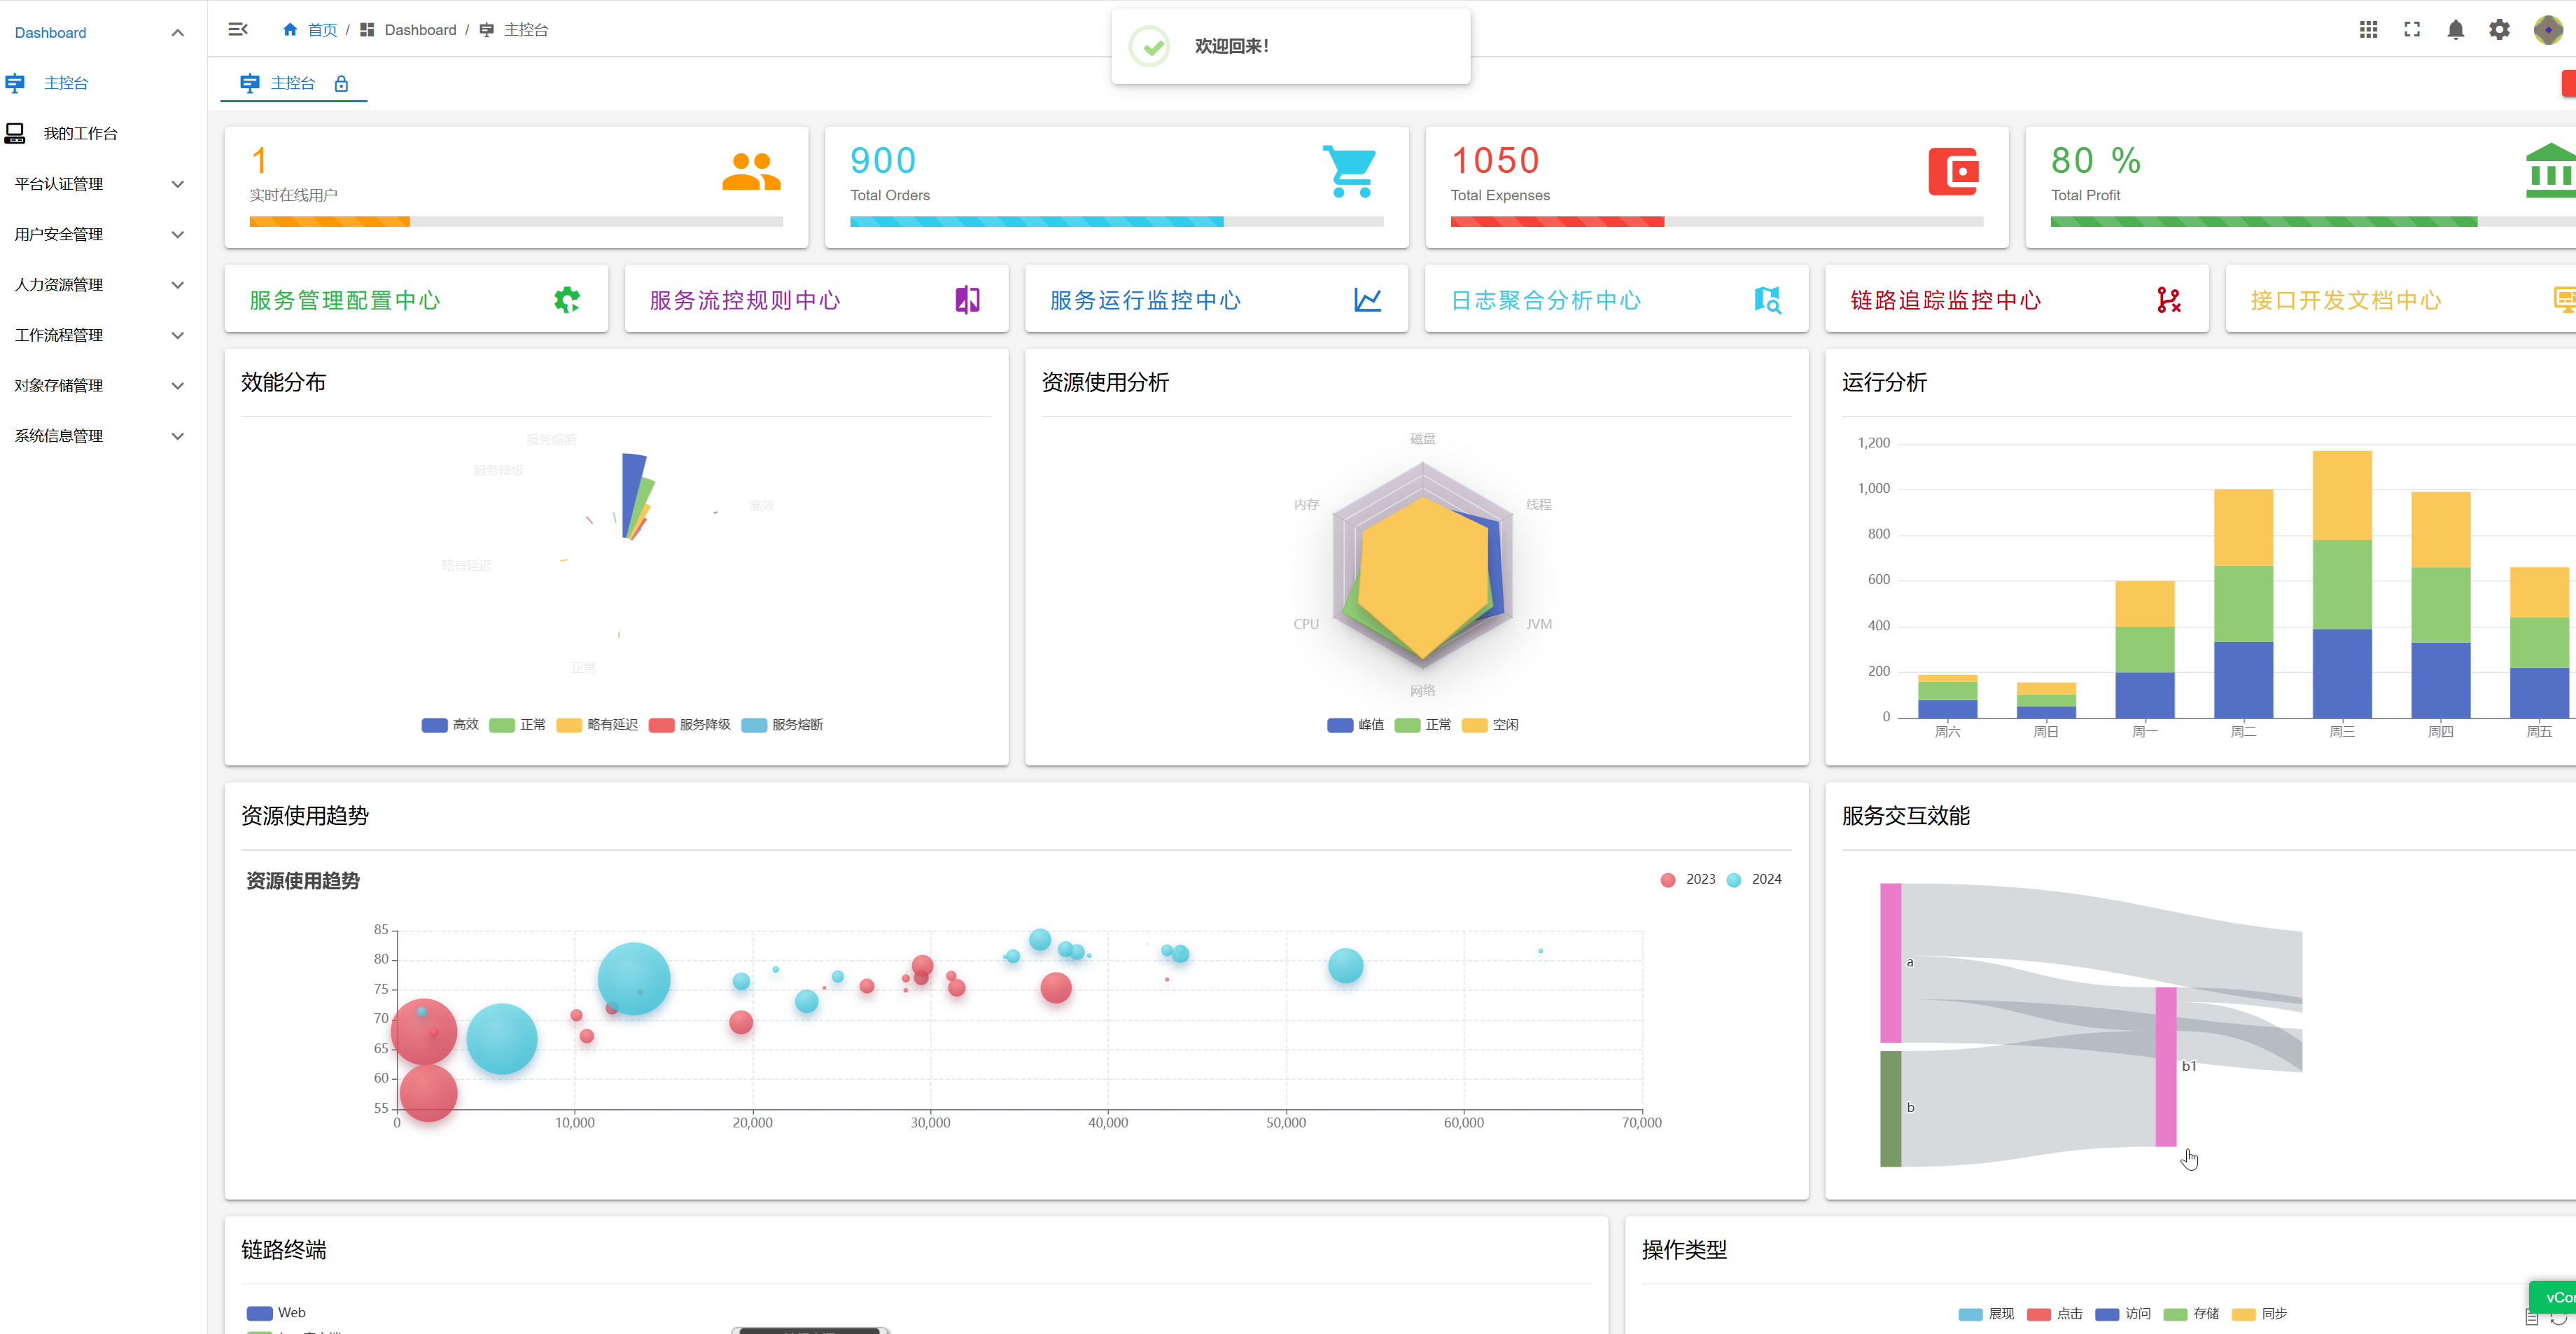Image resolution: width=2576 pixels, height=1334 pixels.
Task: Open notifications bell
Action: point(2455,30)
